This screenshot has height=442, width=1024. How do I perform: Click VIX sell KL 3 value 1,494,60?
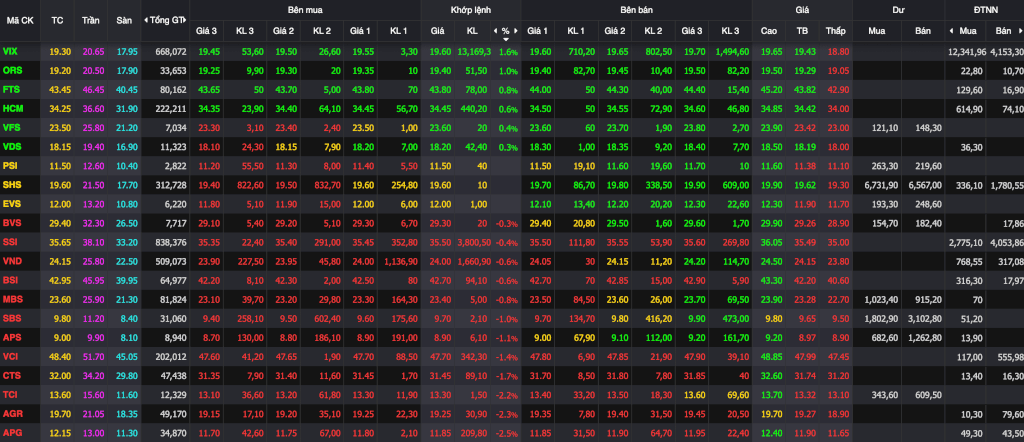732,51
